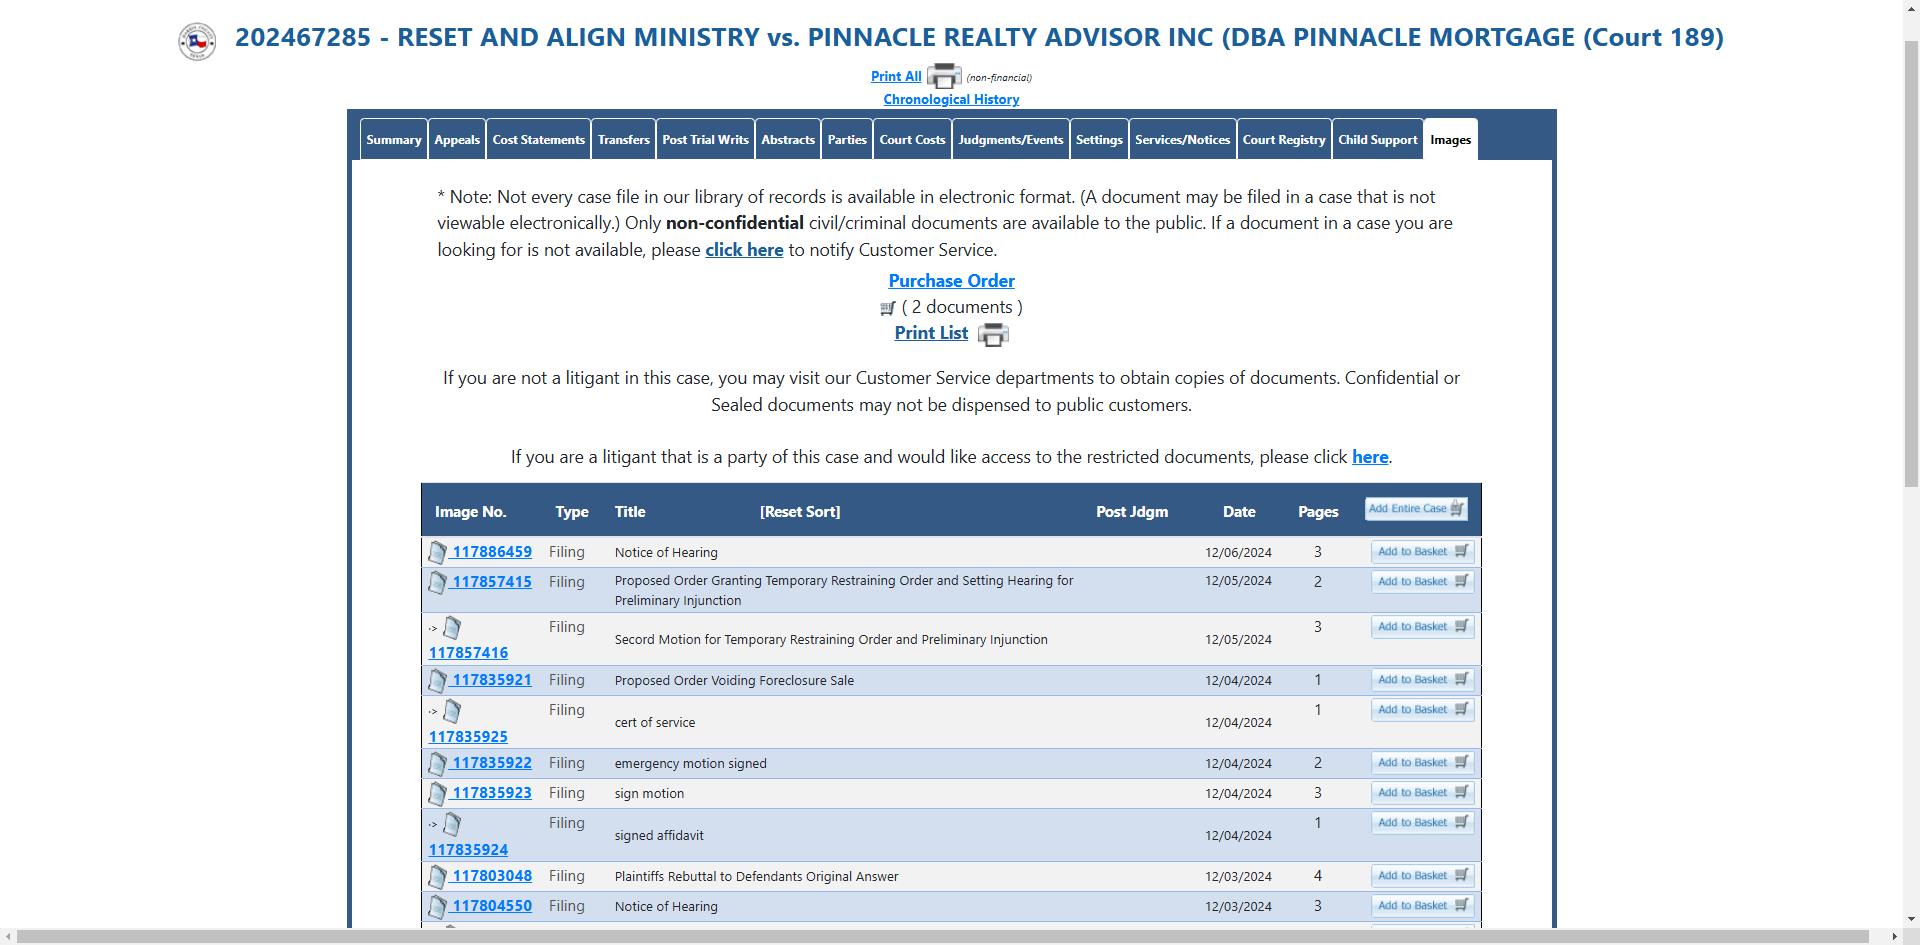Switch to the Settings tab

tap(1099, 140)
